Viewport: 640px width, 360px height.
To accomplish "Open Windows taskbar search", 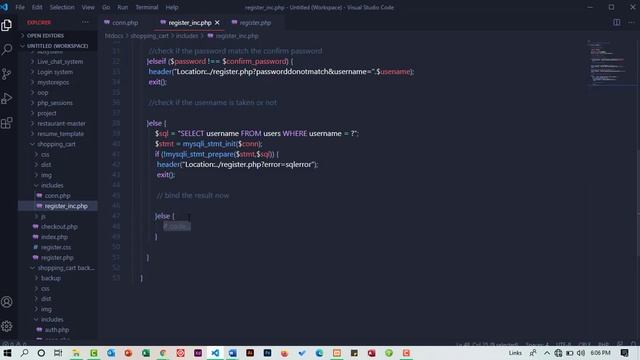I will point(24,353).
